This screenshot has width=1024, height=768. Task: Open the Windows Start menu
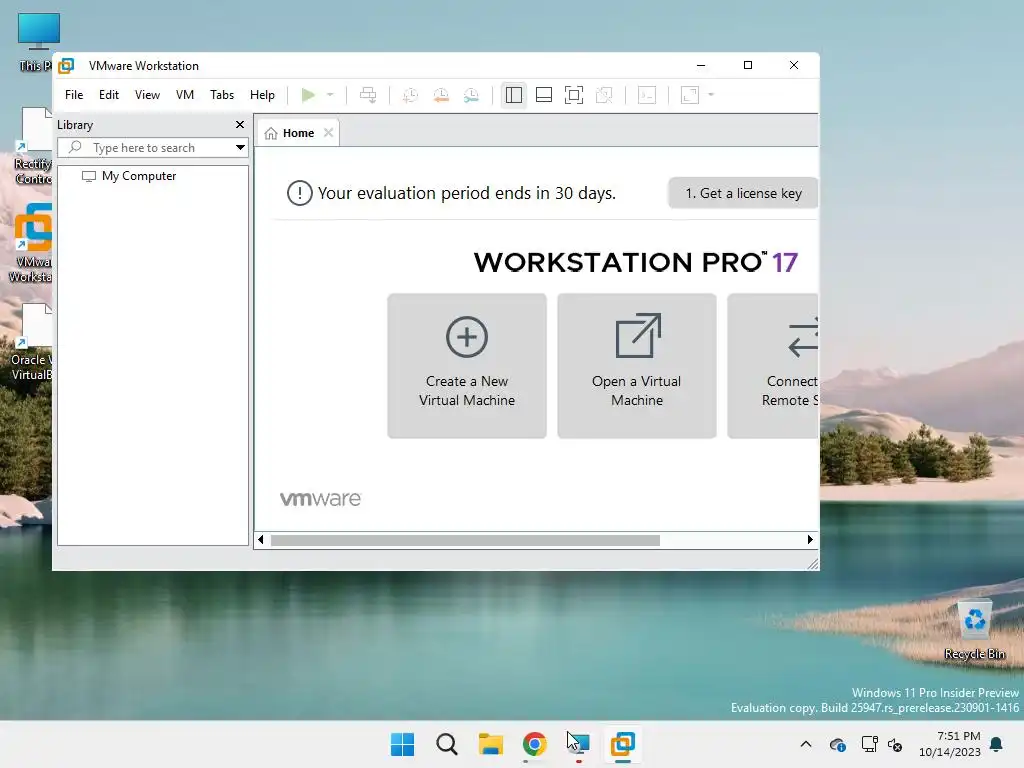[402, 744]
